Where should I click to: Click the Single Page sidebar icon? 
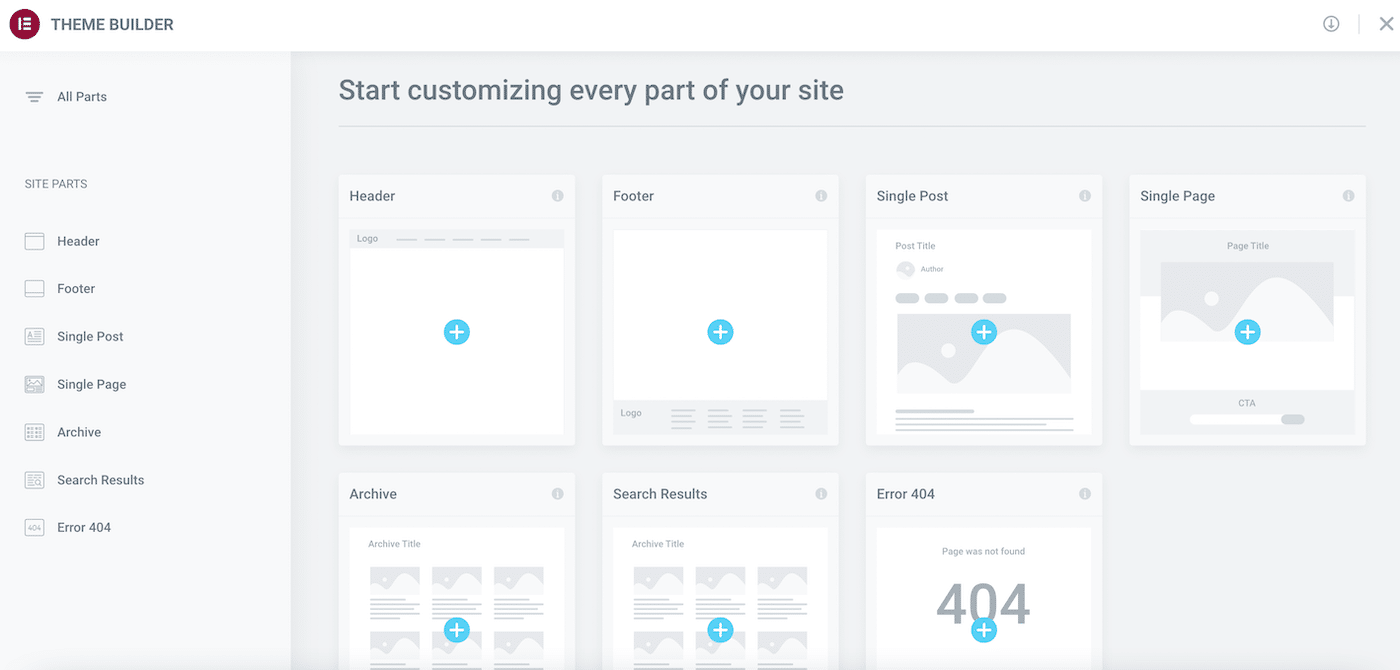34,384
